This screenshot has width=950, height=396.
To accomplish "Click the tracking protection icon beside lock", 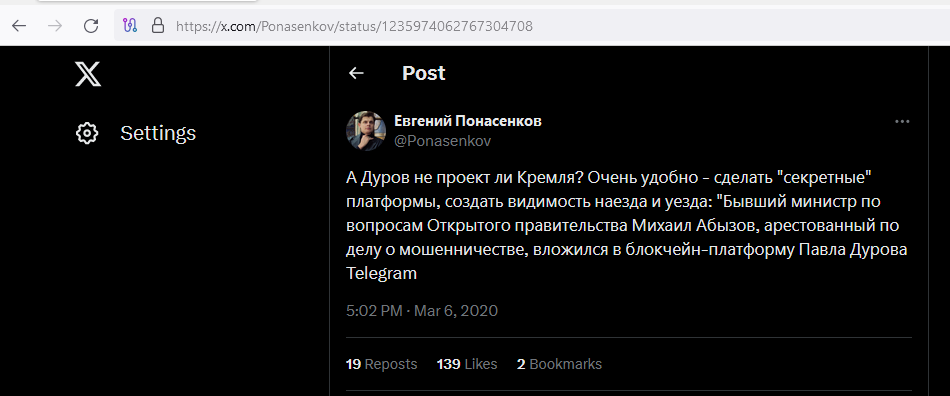I will coord(130,25).
